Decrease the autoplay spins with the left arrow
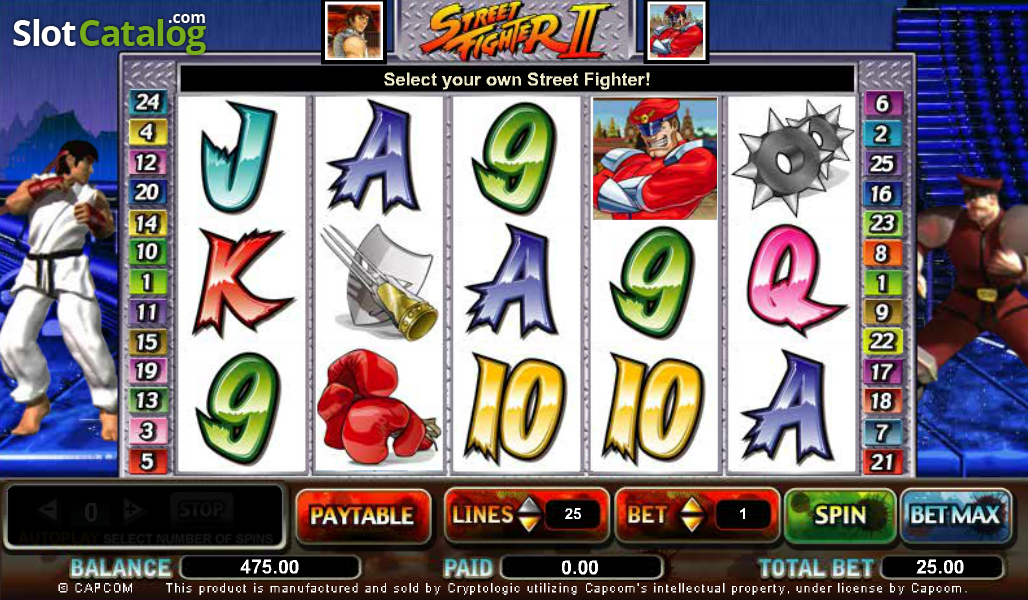The image size is (1028, 600). coord(49,510)
